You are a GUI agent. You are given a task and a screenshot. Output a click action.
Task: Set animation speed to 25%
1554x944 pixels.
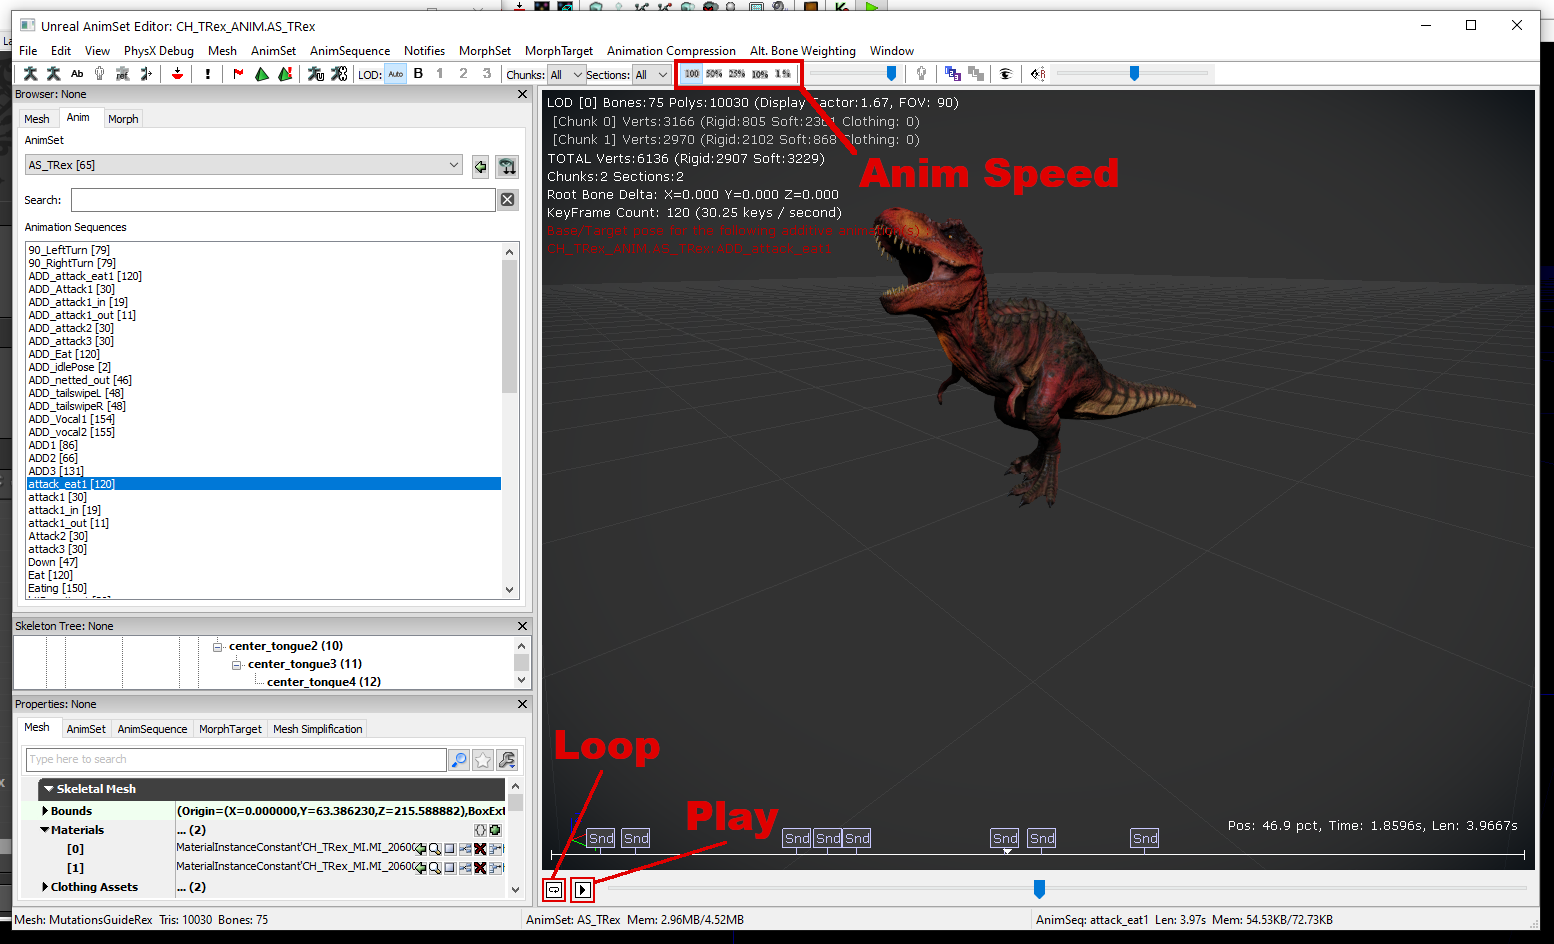pos(737,73)
